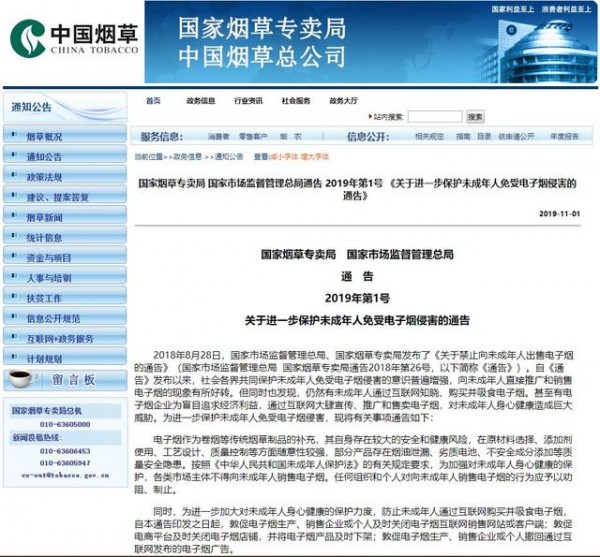Click the email address ending in tobacco.gov.cn
The image size is (600, 557).
[65, 476]
